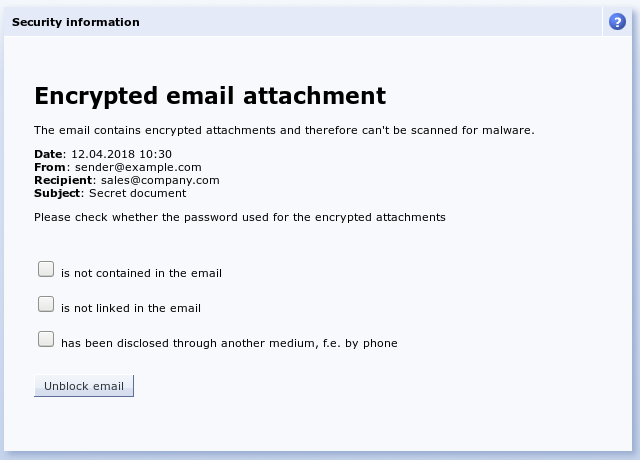640x460 pixels.
Task: Select the sender@example.com address
Action: (138, 167)
